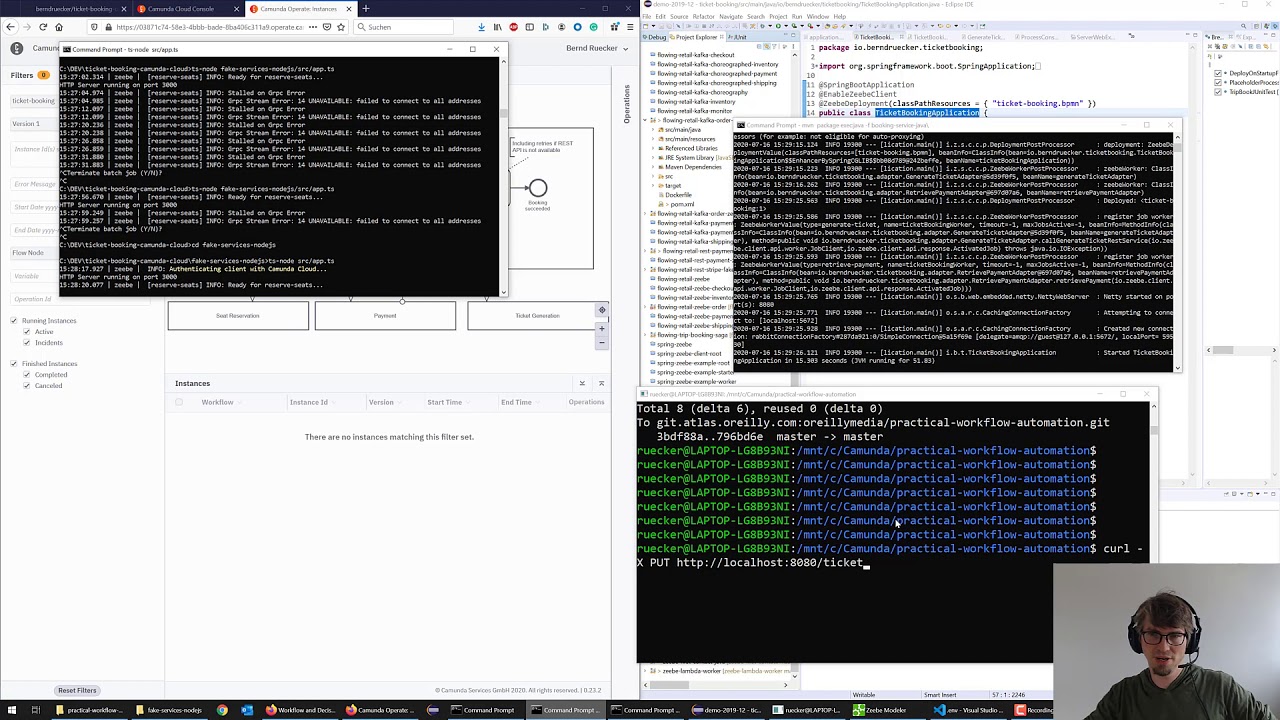Open a new Firefox tab
The image size is (1280, 720).
(x=365, y=9)
